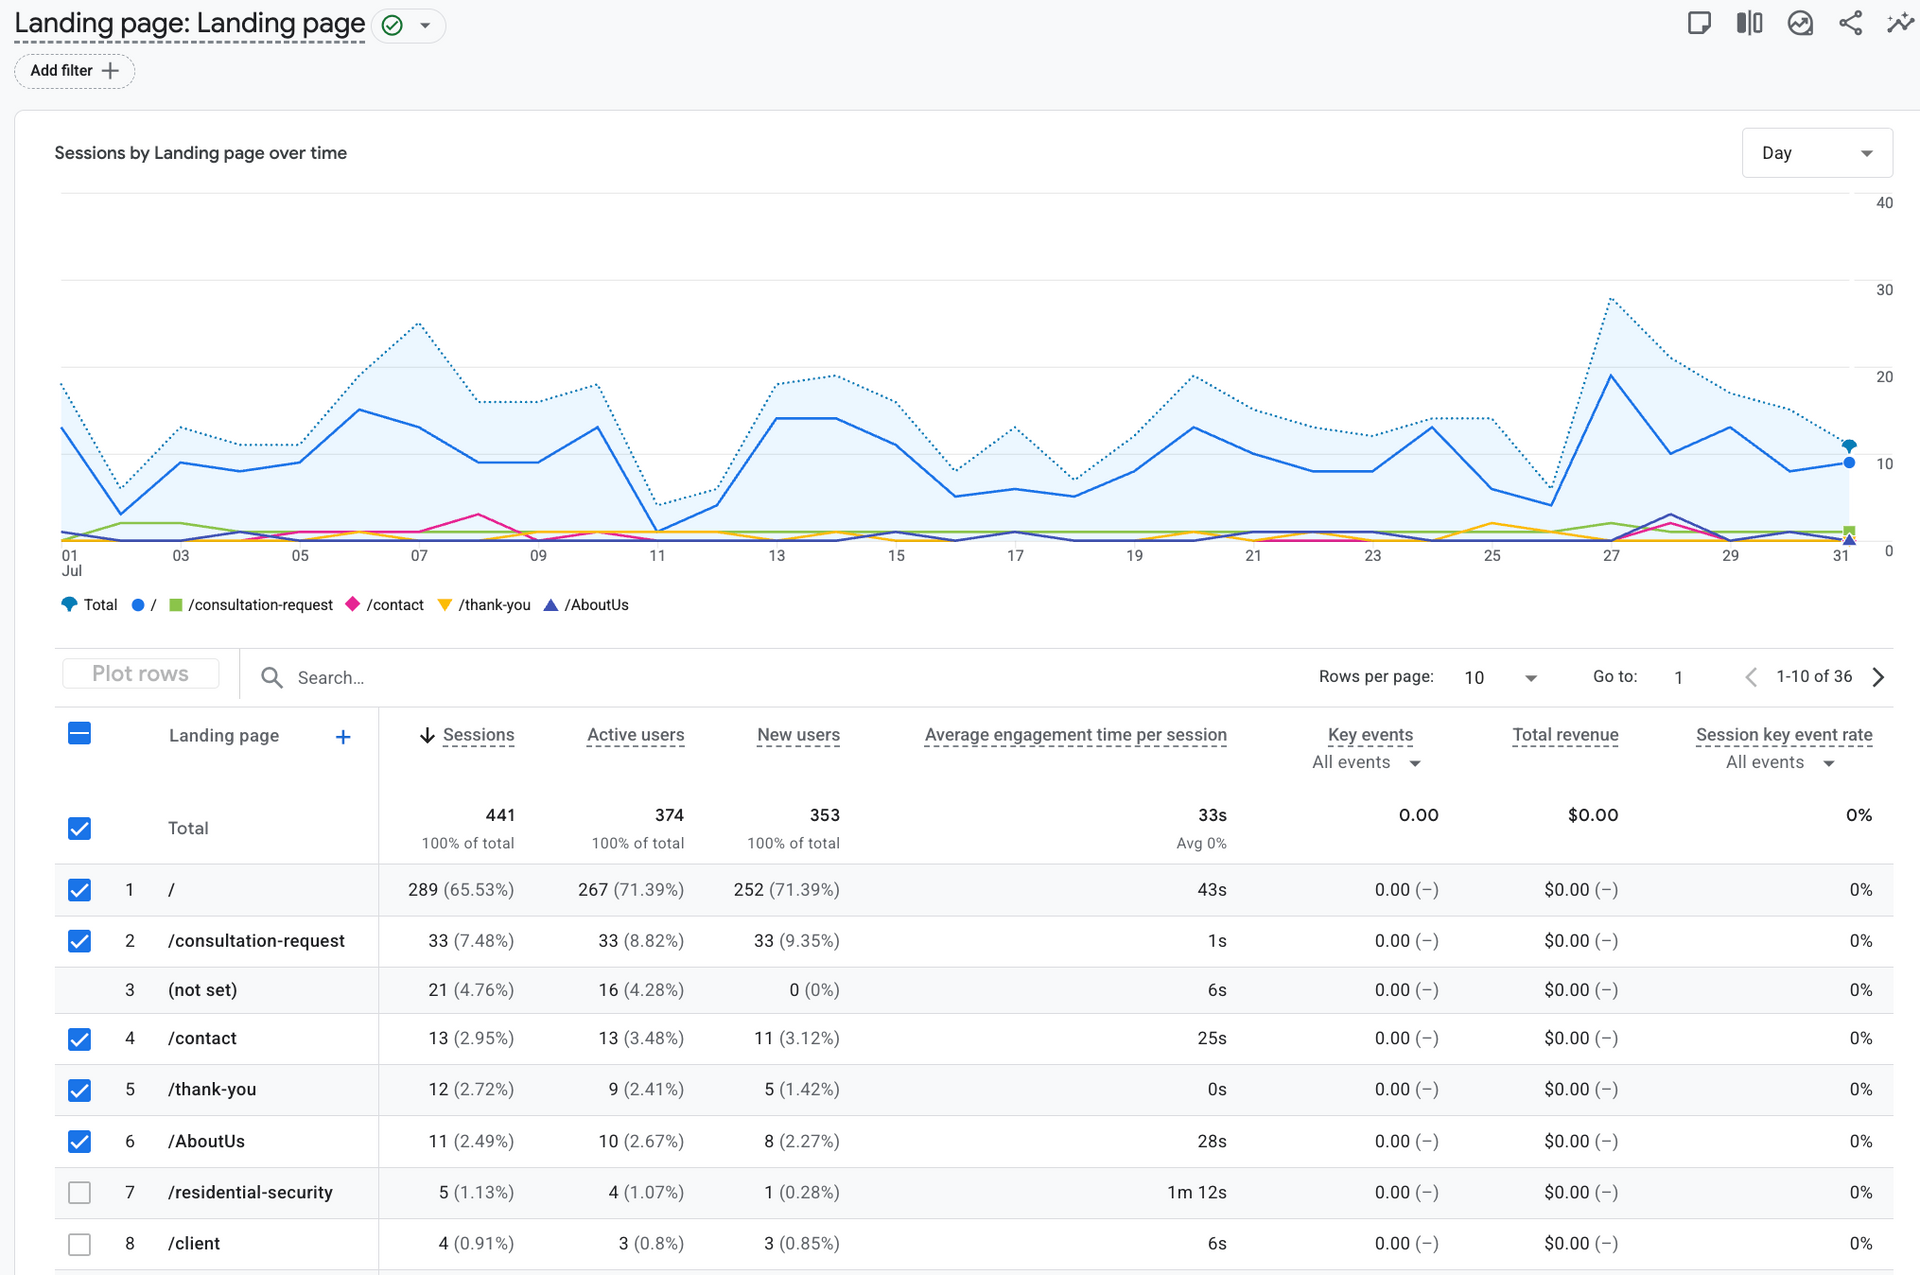Check the /residential-security row checkbox
Image resolution: width=1920 pixels, height=1275 pixels.
click(80, 1193)
